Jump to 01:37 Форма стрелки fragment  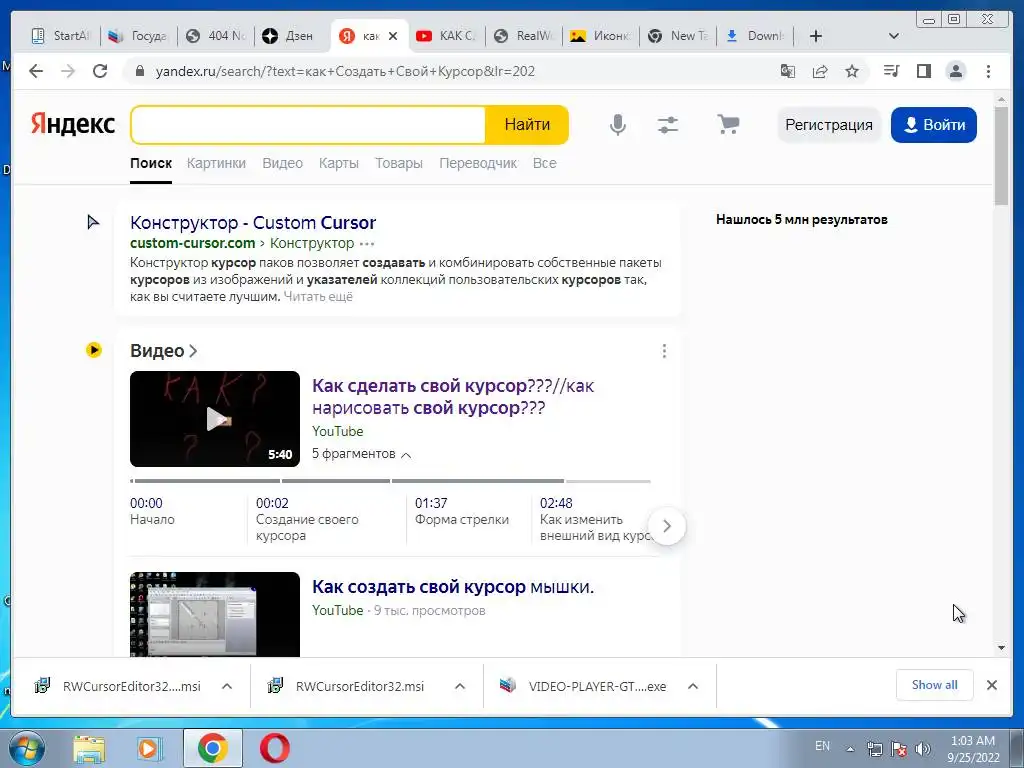click(x=462, y=511)
